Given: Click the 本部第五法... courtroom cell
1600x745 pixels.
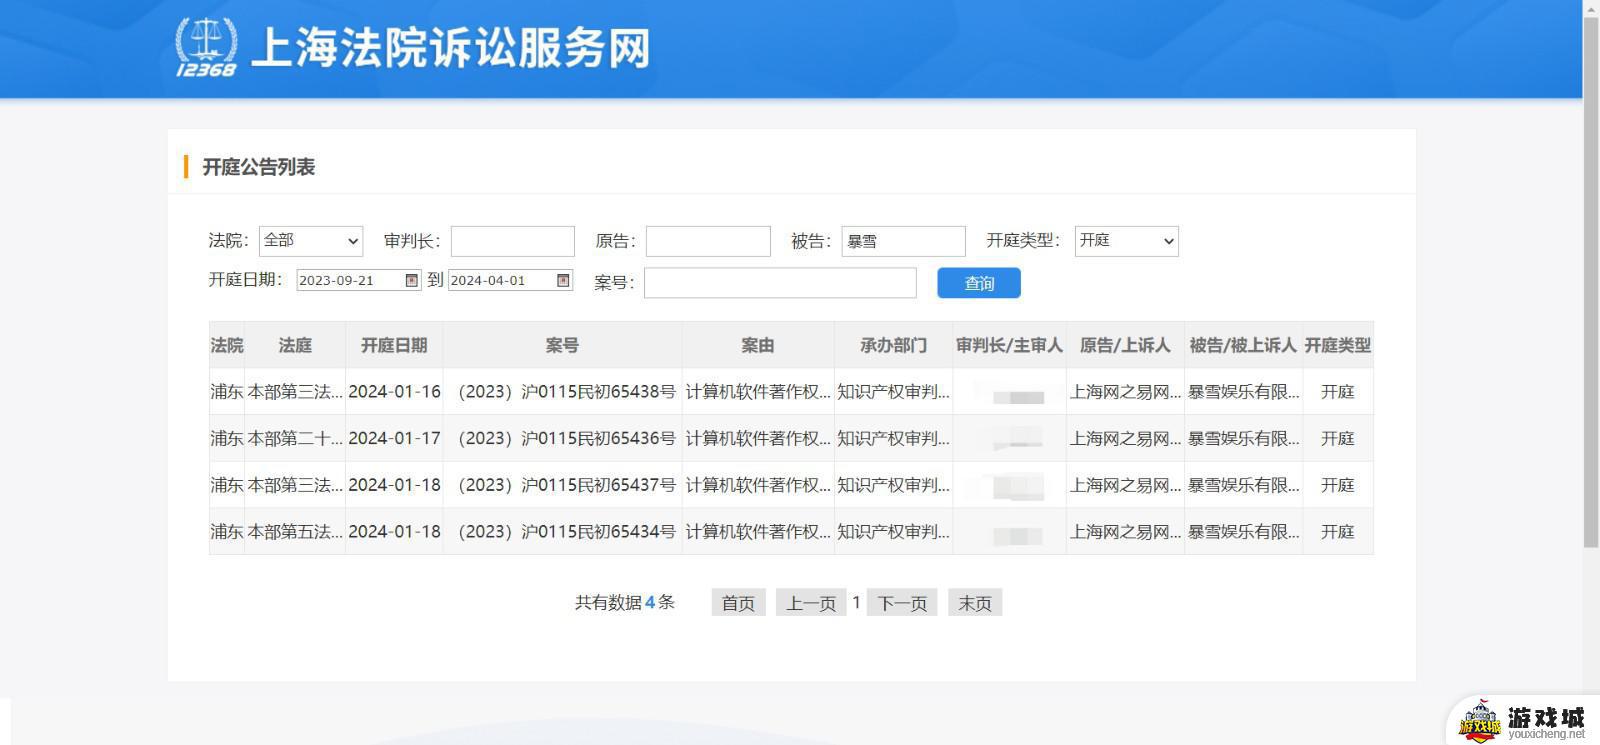Looking at the screenshot, I should pos(295,532).
